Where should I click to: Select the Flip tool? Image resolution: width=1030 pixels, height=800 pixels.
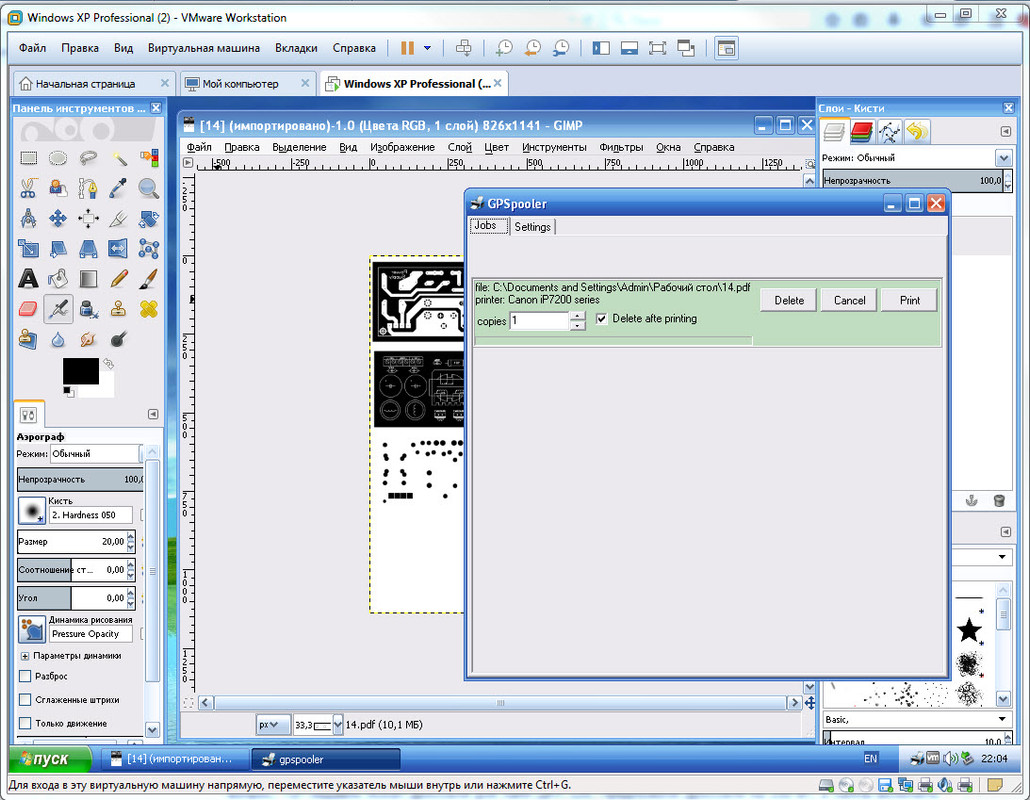coord(119,249)
